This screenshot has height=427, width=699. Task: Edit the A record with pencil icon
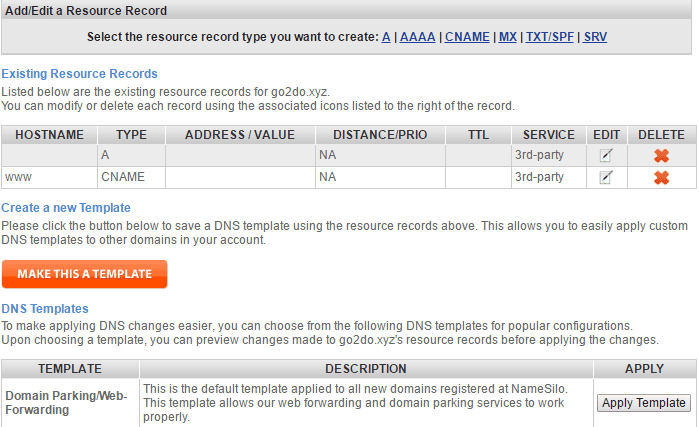[x=606, y=155]
